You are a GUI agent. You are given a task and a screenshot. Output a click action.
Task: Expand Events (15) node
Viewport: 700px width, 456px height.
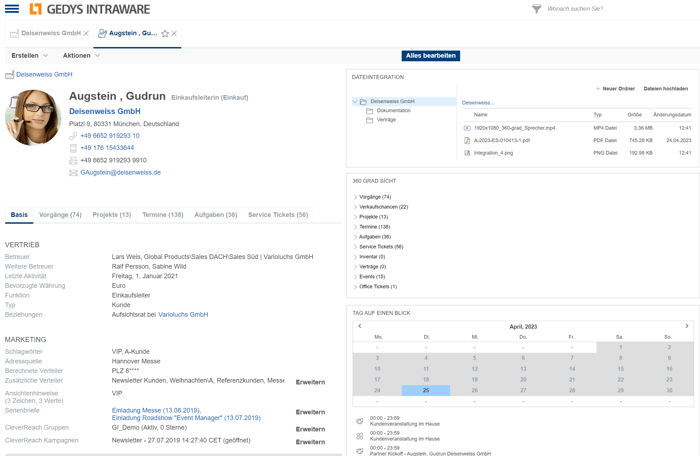coord(355,277)
